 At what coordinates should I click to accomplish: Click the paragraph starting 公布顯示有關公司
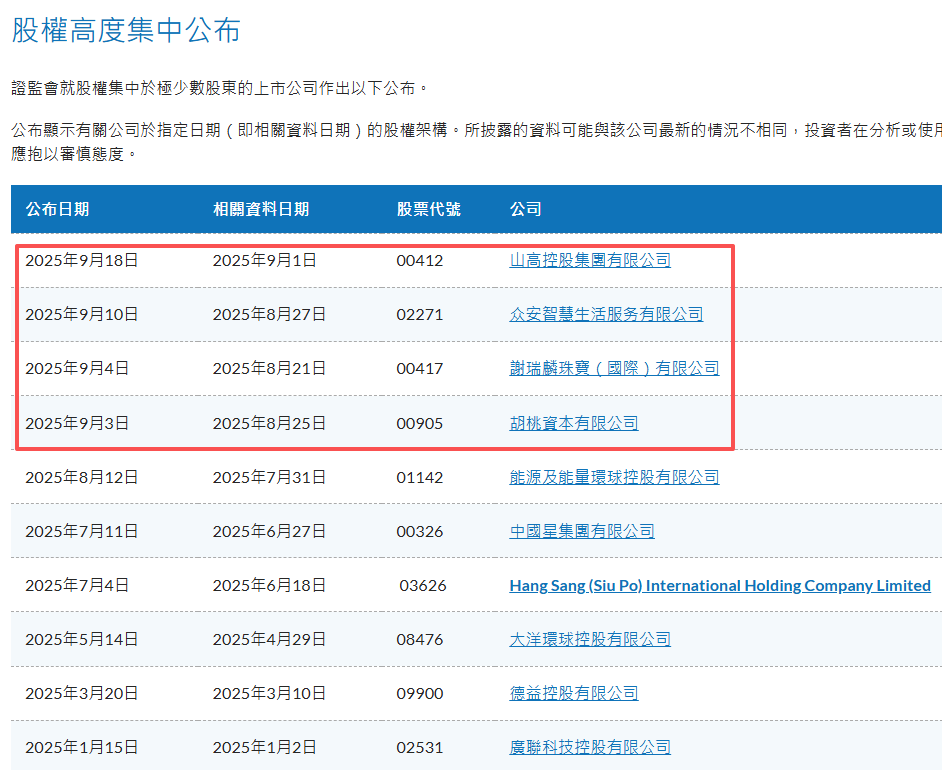pos(476,142)
